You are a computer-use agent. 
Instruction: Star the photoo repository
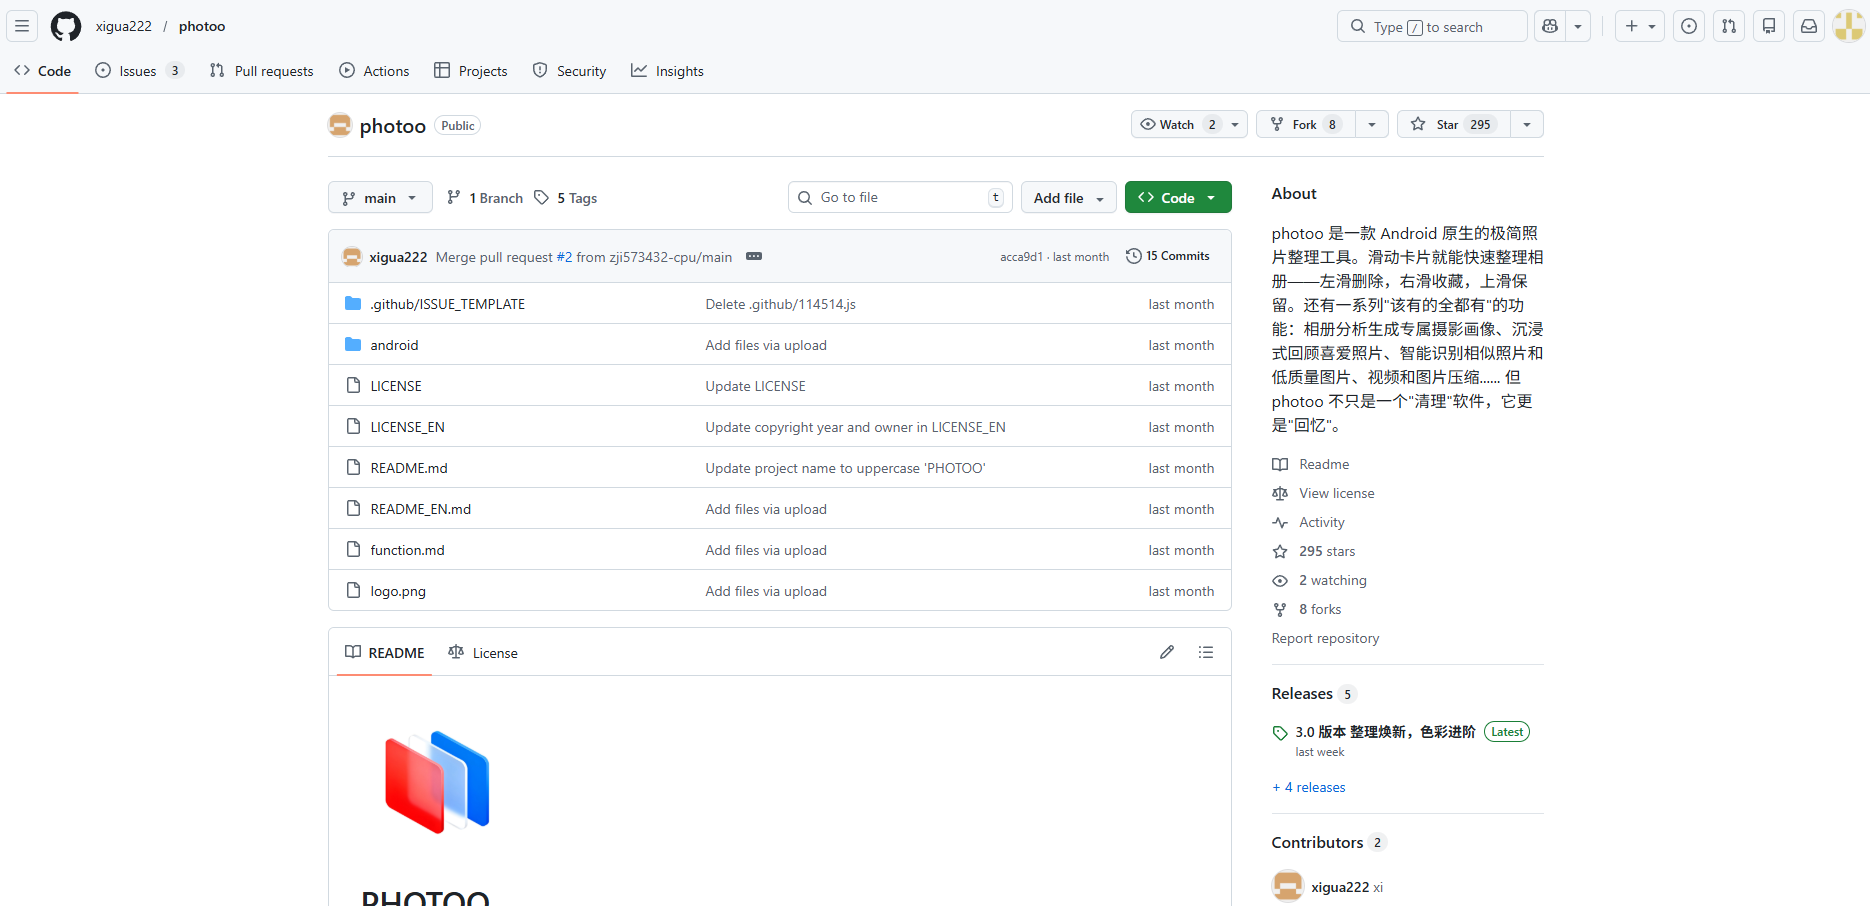tap(1454, 124)
